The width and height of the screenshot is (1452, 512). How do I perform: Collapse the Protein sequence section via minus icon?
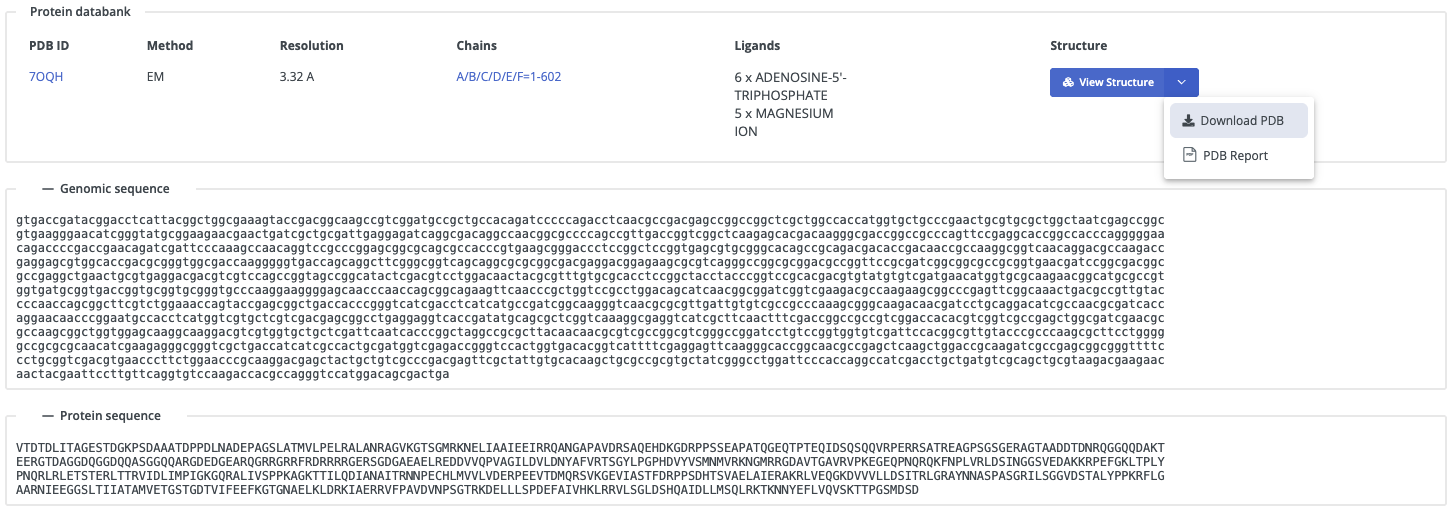pyautogui.click(x=47, y=416)
